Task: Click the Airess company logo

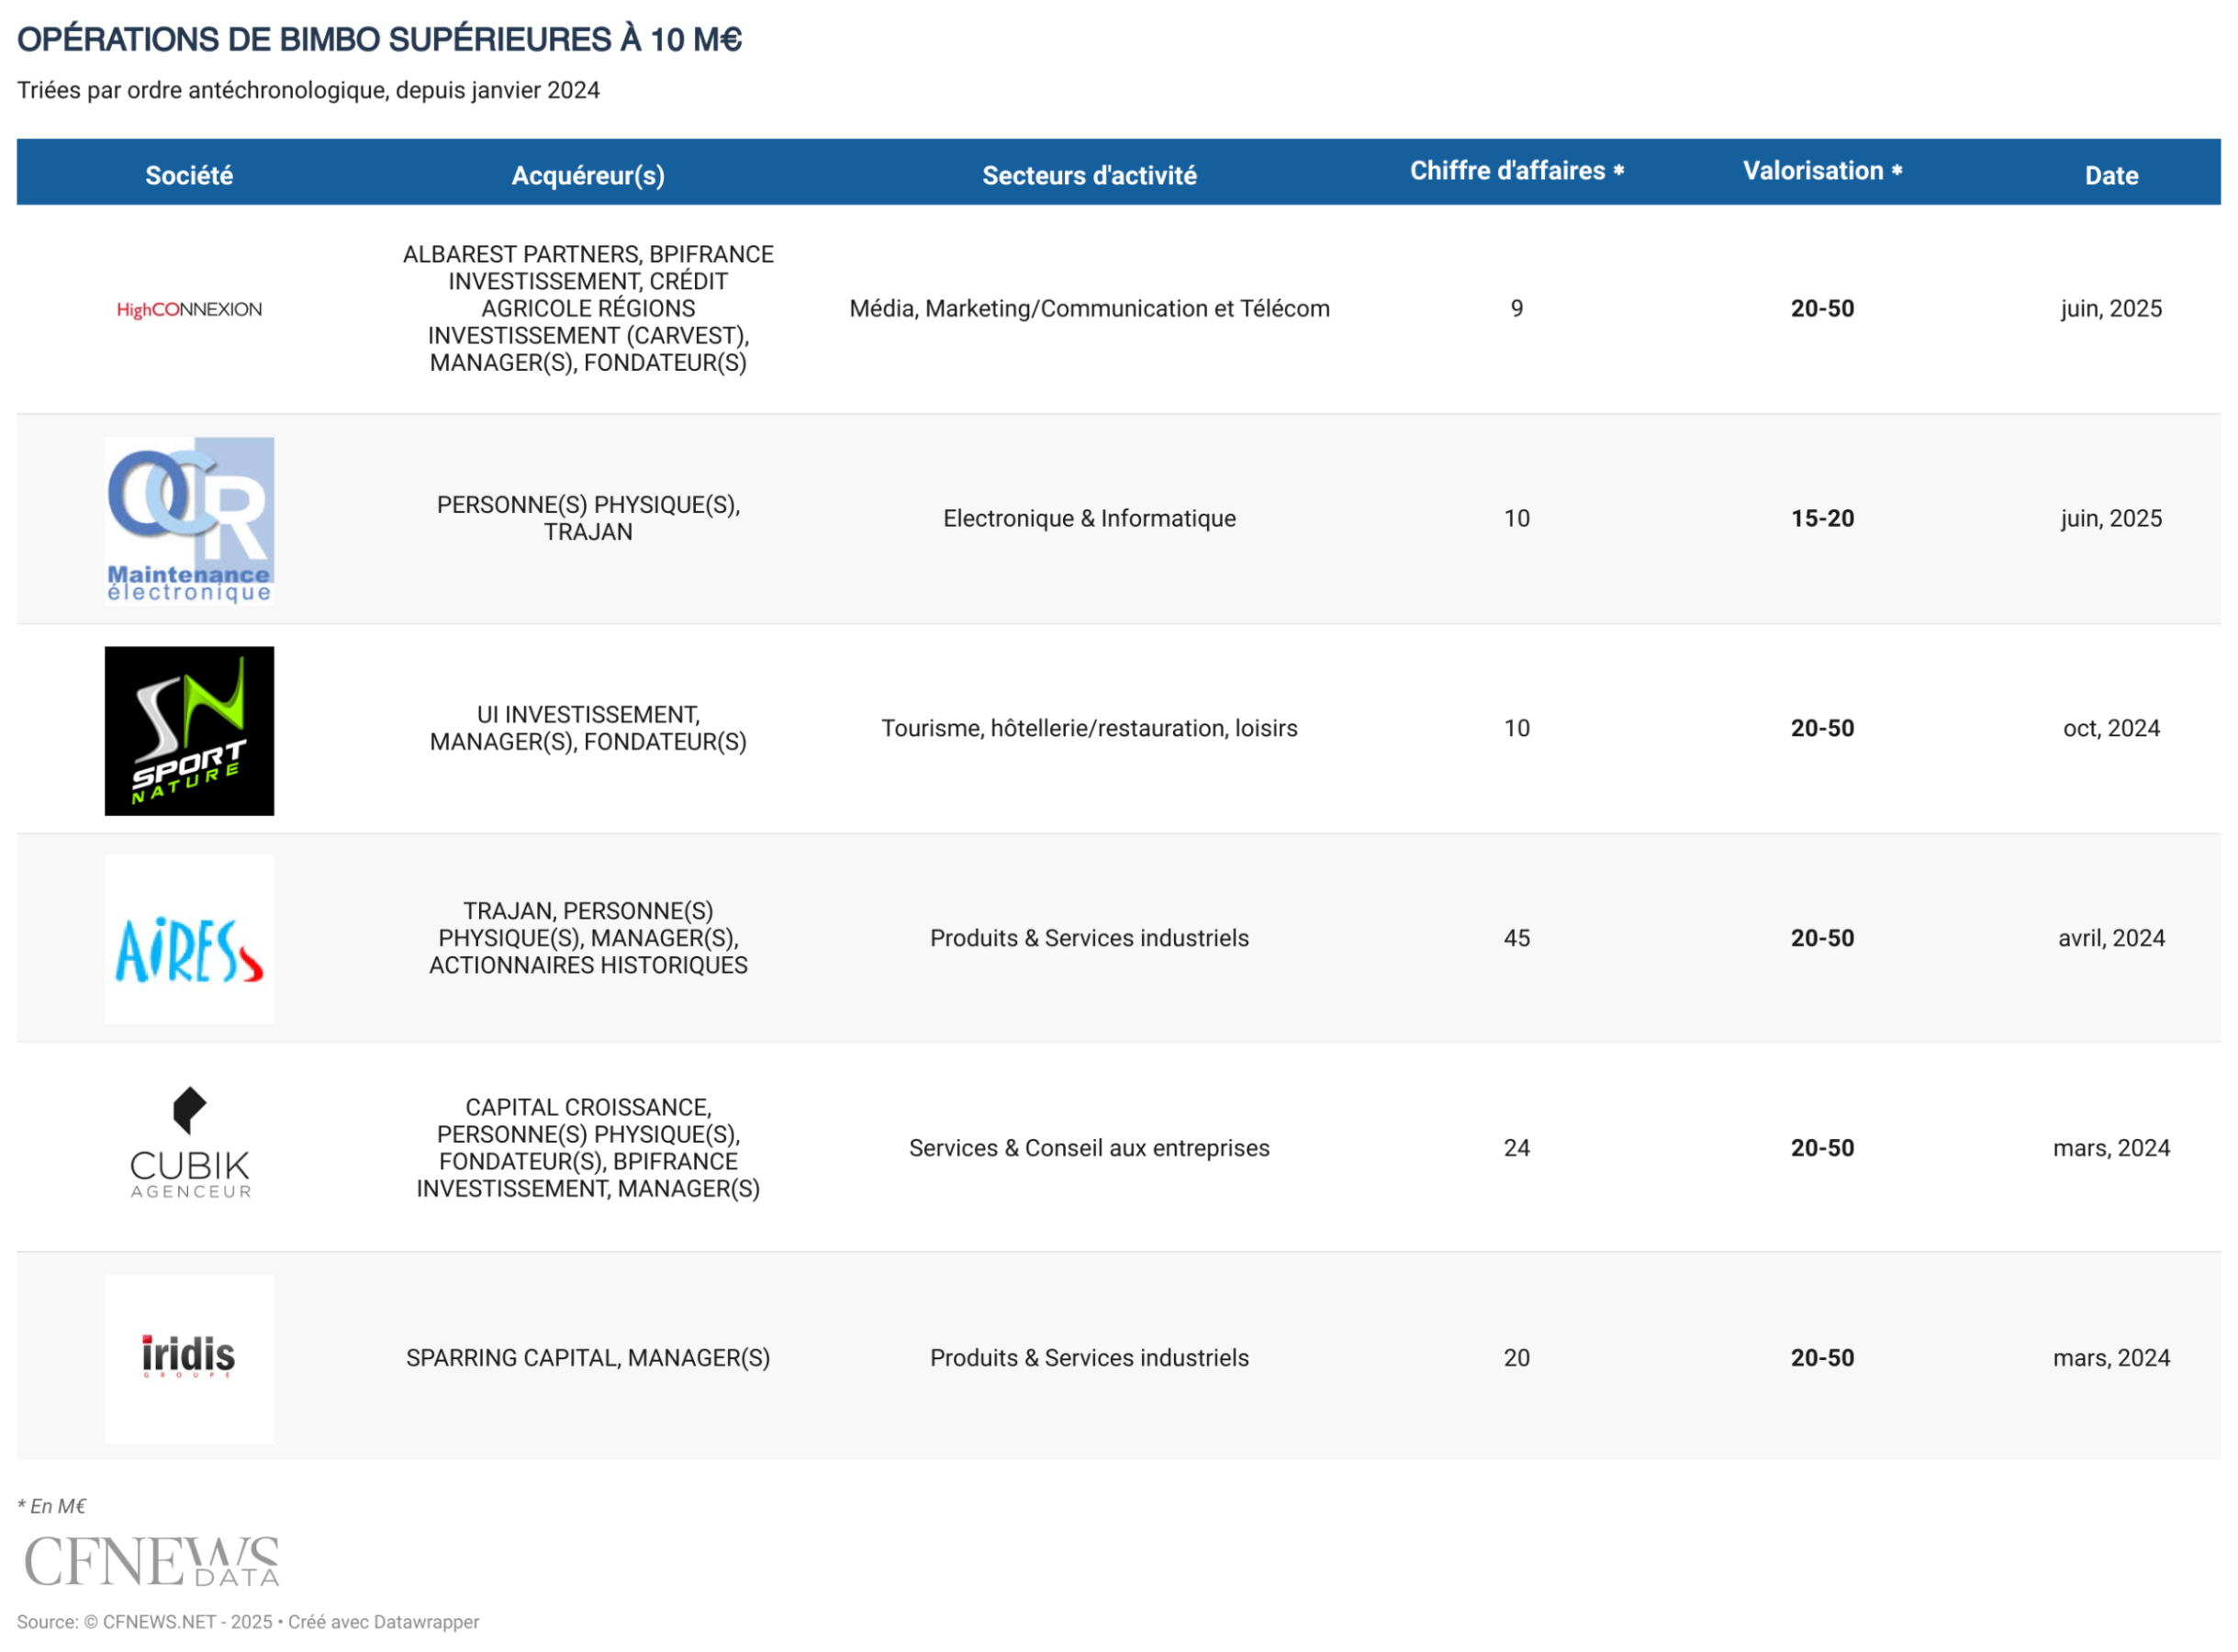Action: pyautogui.click(x=189, y=939)
